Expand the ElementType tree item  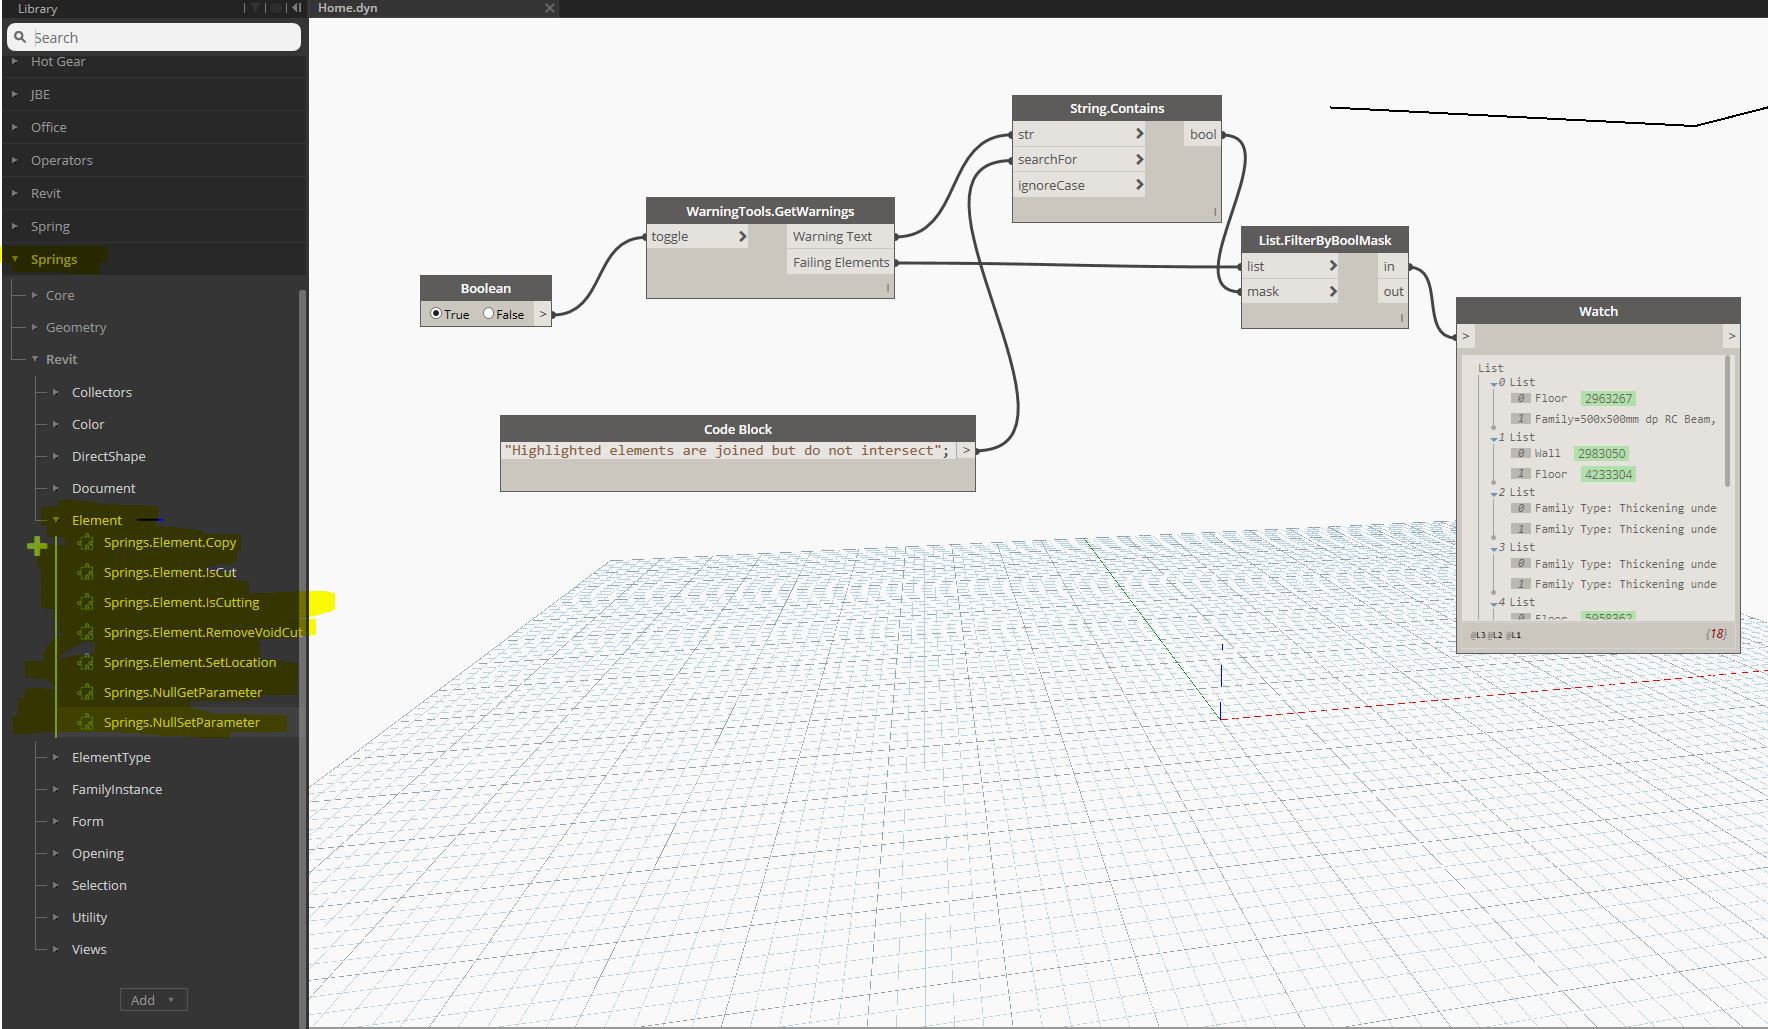[x=56, y=757]
